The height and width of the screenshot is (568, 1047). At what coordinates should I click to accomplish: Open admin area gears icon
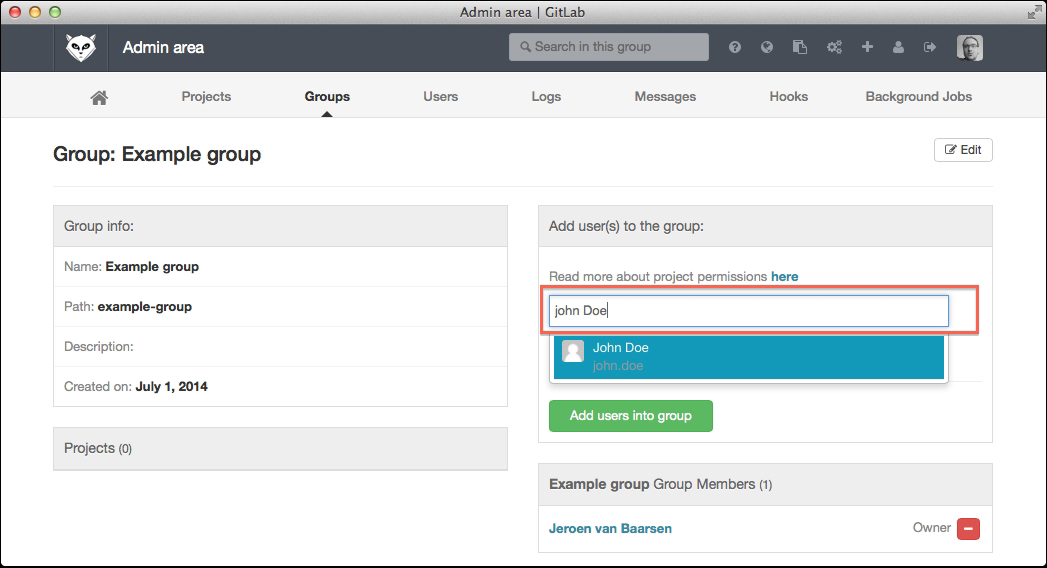(834, 47)
